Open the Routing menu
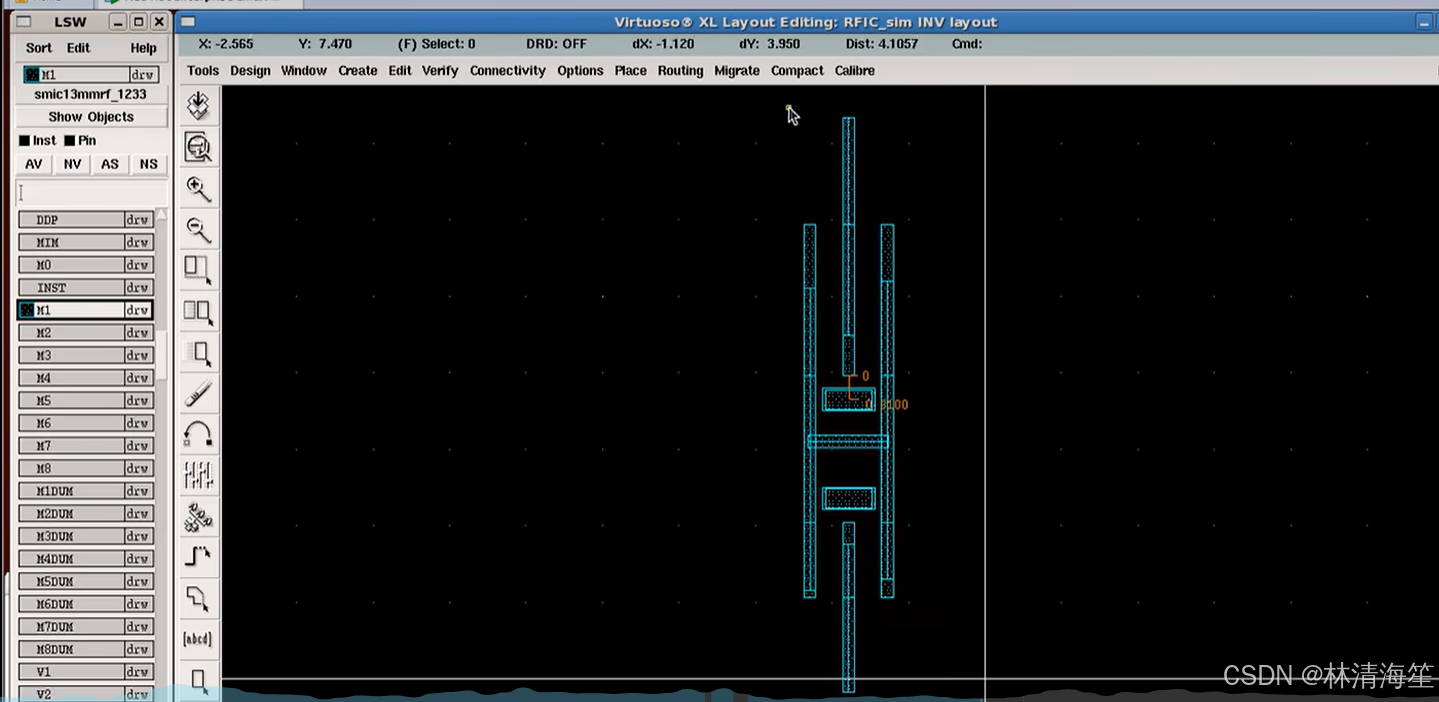The width and height of the screenshot is (1439, 702). 680,71
